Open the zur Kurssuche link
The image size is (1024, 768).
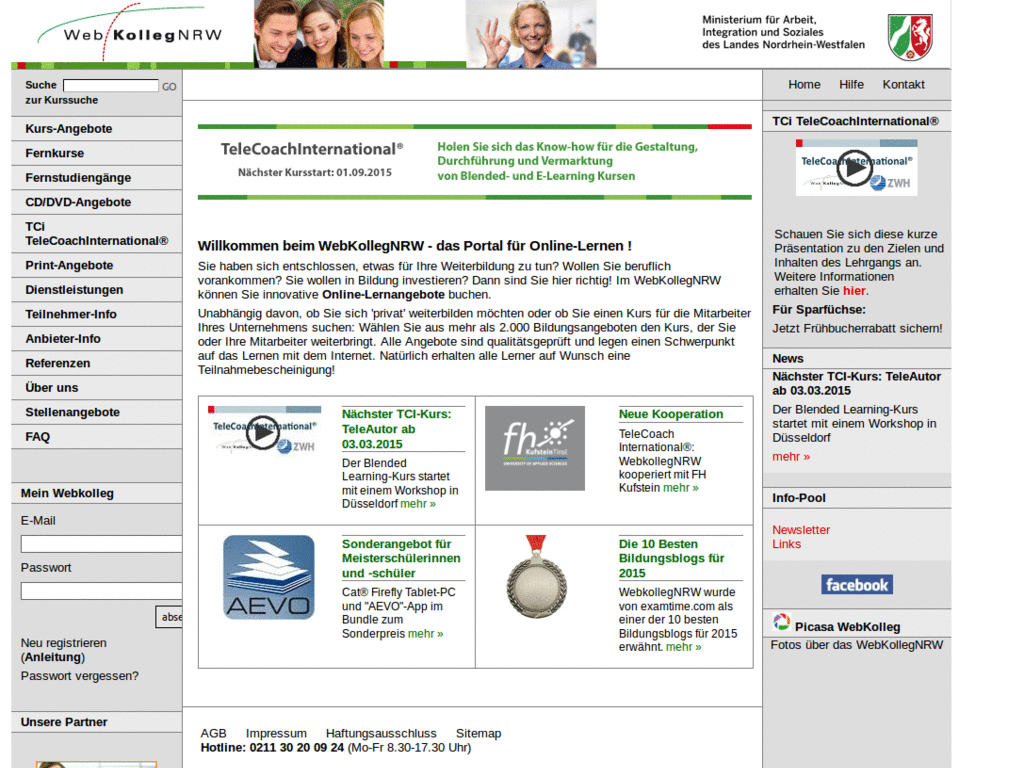pyautogui.click(x=61, y=100)
